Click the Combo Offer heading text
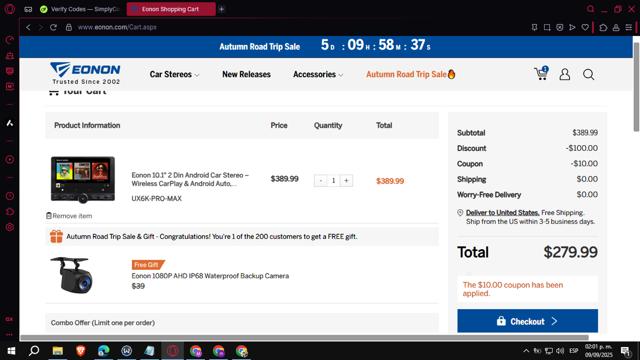 click(x=103, y=323)
